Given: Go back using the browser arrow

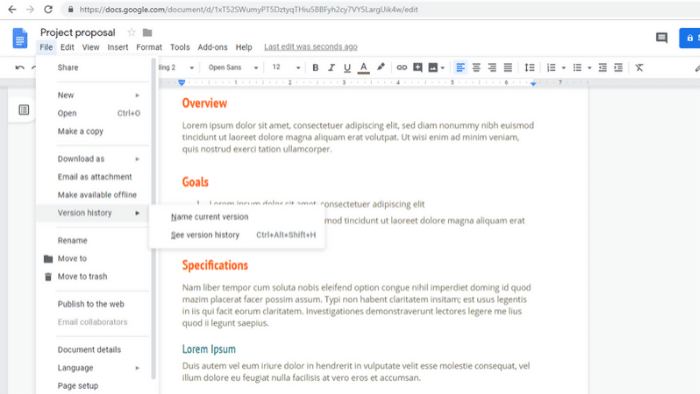Looking at the screenshot, I should 12,9.
